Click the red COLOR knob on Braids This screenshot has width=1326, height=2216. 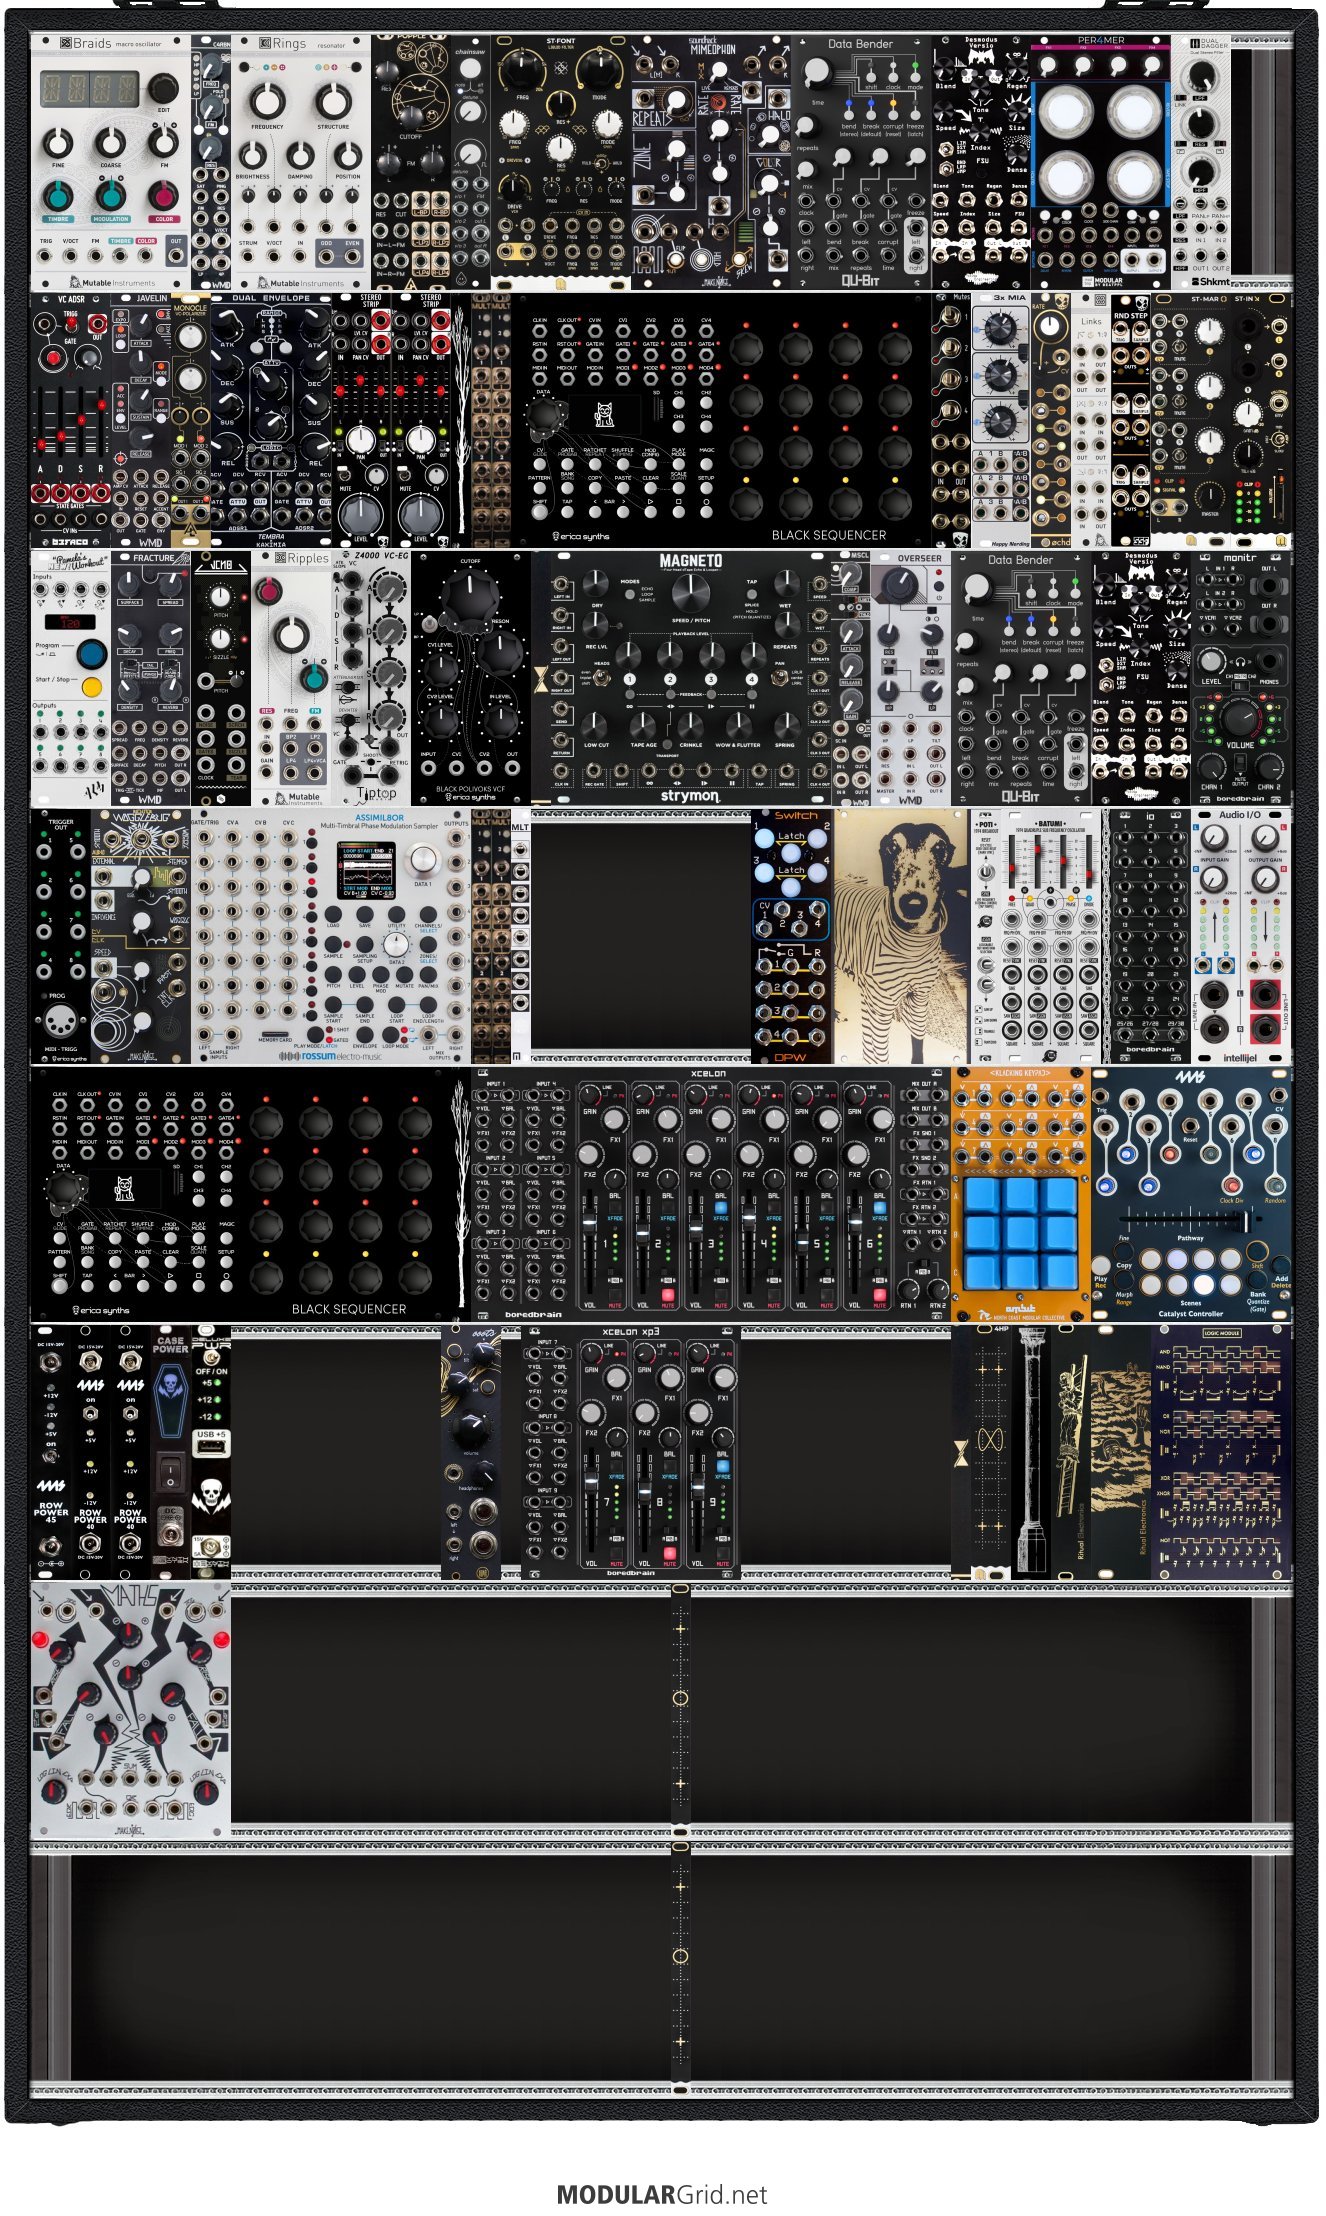163,195
